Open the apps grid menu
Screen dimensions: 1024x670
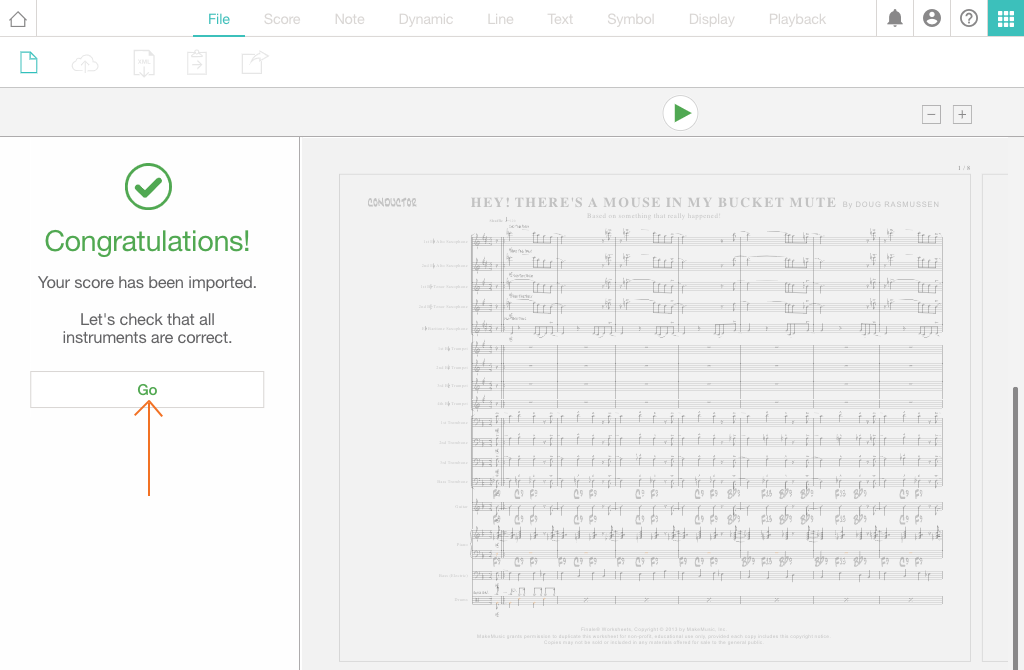click(x=1006, y=18)
